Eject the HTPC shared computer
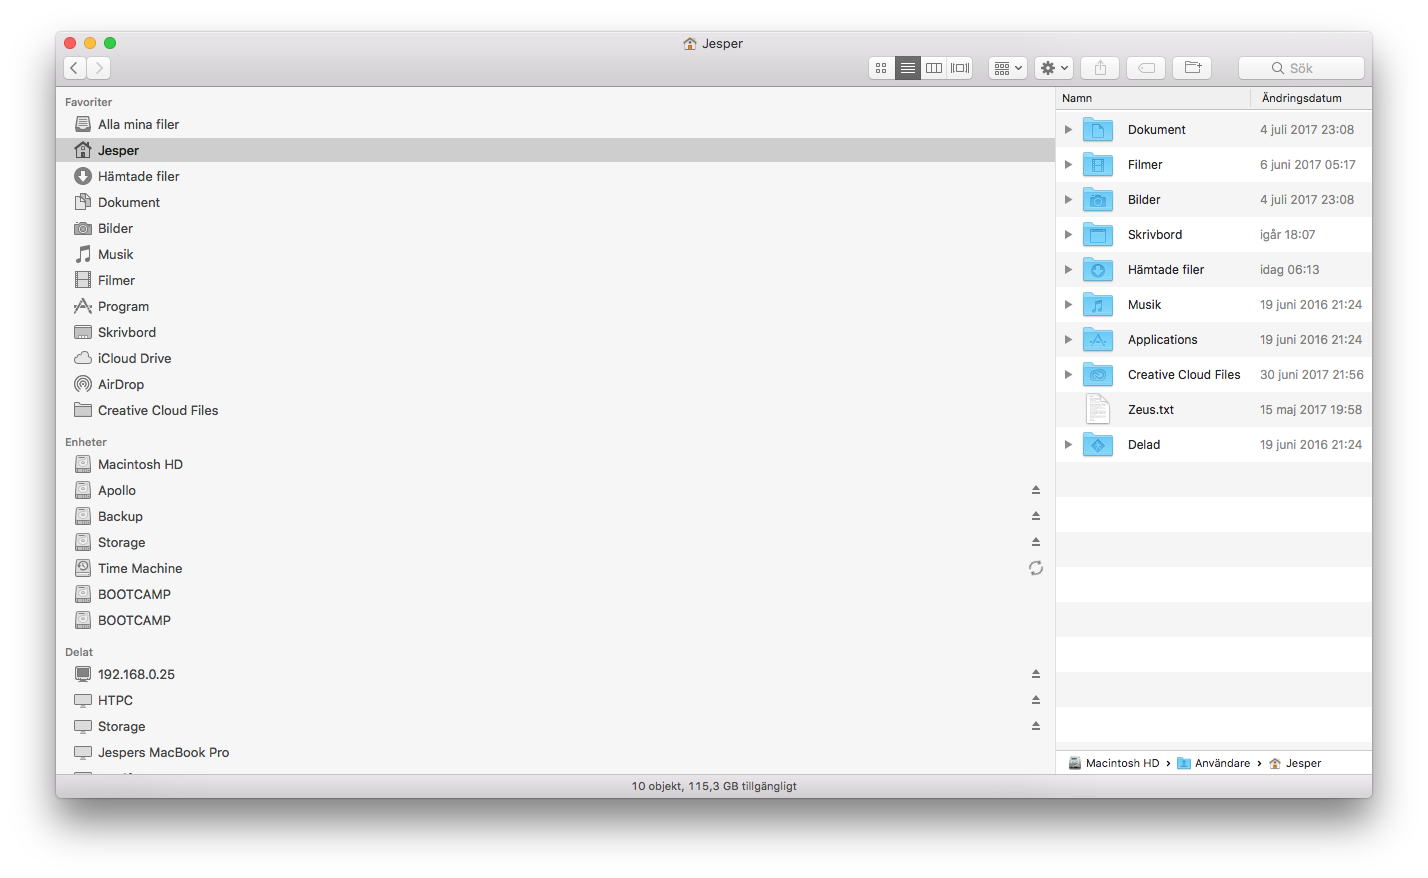This screenshot has width=1428, height=878. point(1036,700)
